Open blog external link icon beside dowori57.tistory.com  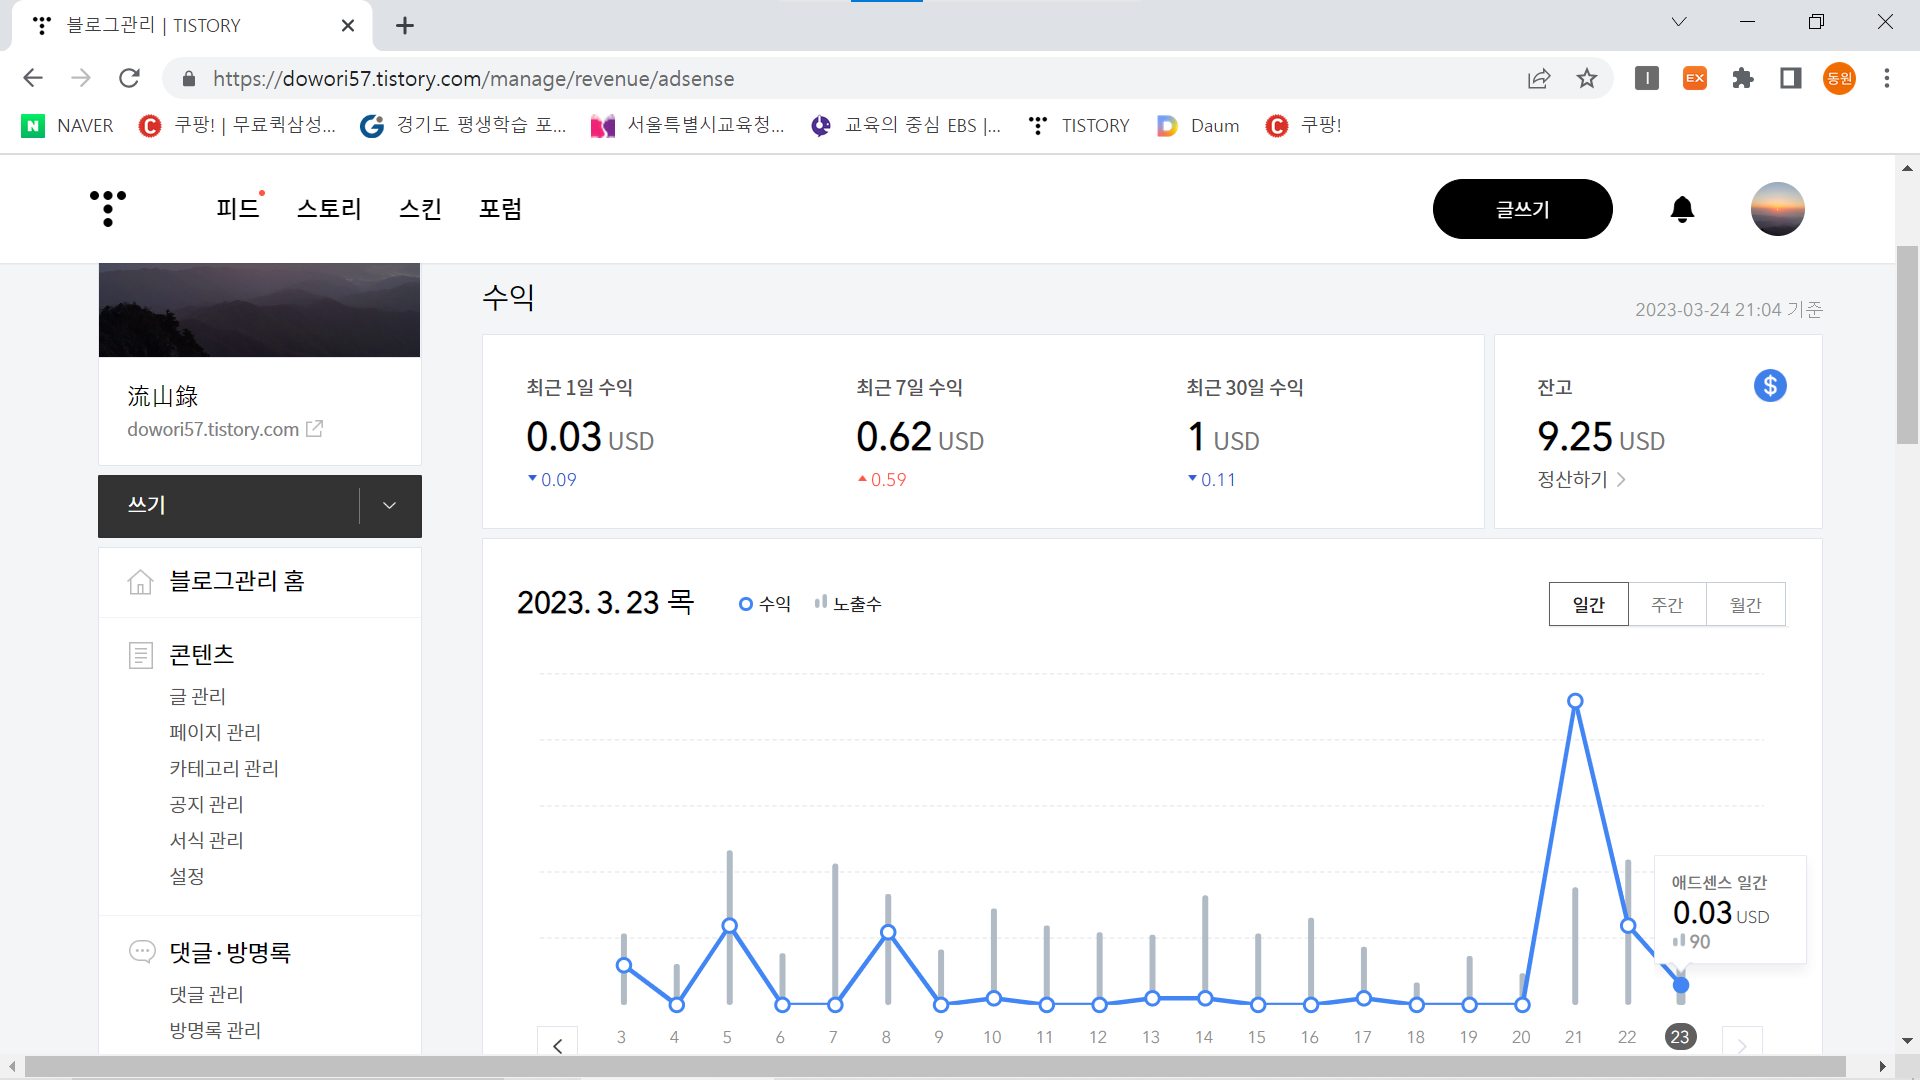point(315,429)
